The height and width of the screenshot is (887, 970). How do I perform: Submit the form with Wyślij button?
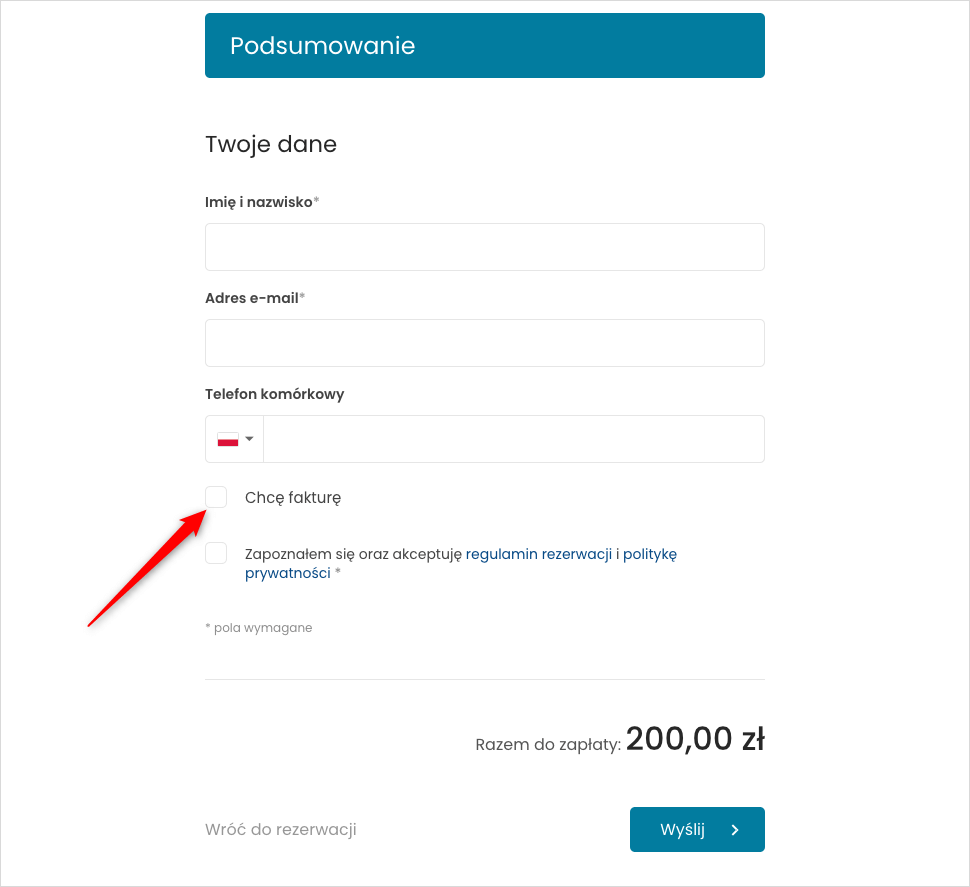click(697, 829)
